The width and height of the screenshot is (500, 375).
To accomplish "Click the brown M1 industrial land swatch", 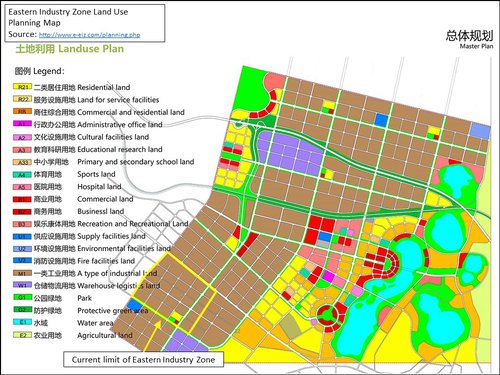I will [22, 273].
